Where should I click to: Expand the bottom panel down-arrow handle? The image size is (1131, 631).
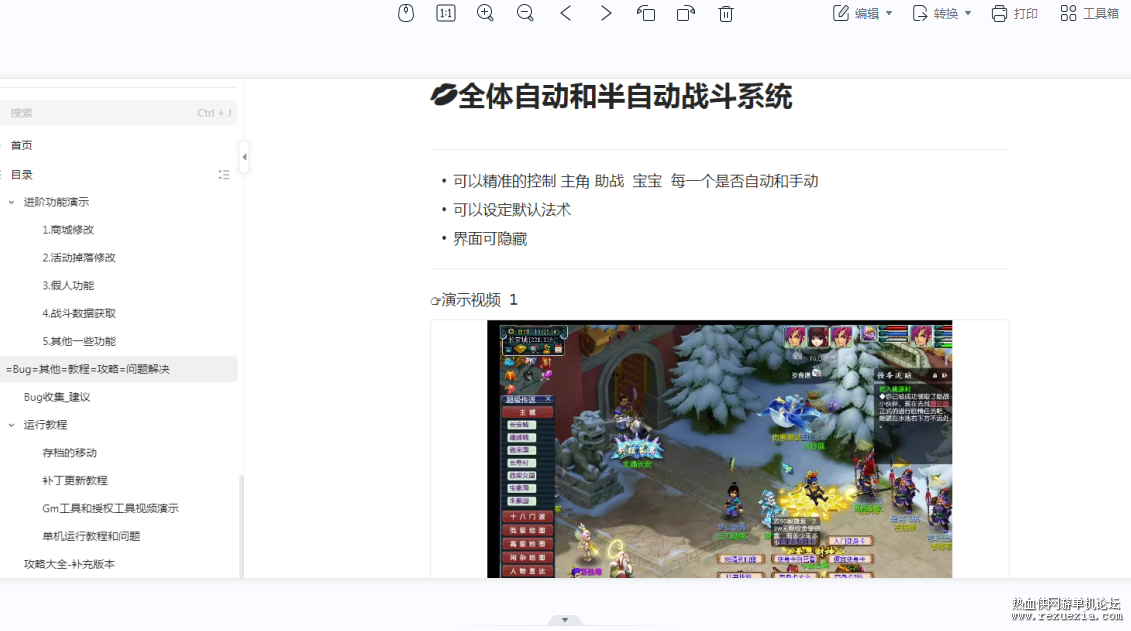[x=565, y=619]
